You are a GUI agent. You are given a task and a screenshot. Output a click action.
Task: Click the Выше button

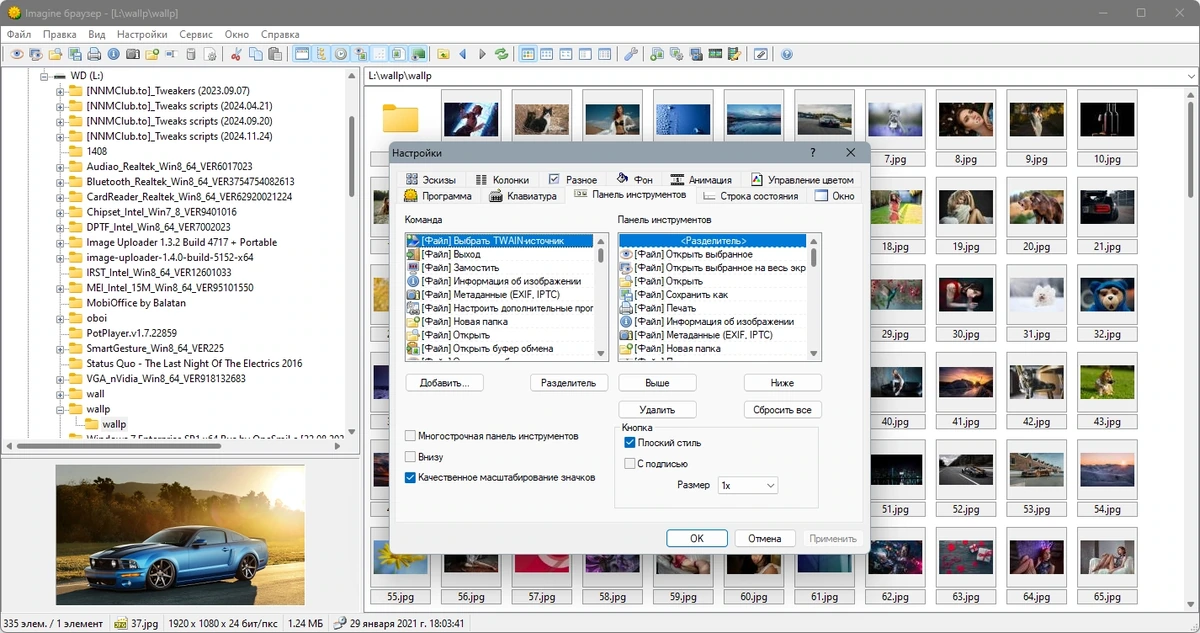(657, 383)
